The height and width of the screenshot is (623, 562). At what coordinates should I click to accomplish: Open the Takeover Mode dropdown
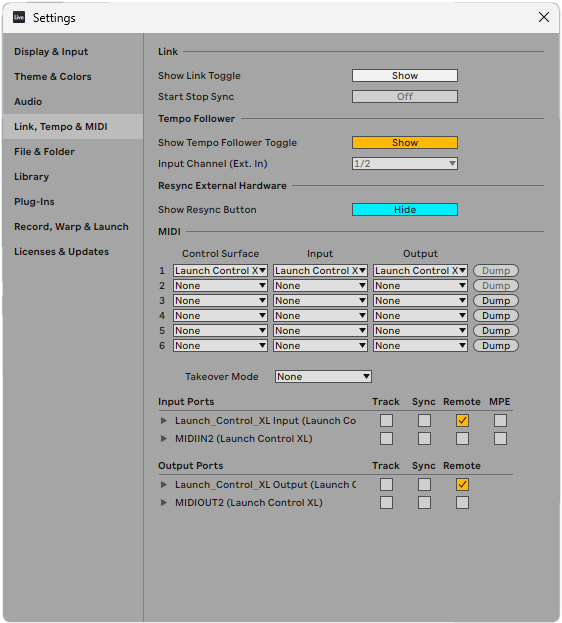[323, 377]
